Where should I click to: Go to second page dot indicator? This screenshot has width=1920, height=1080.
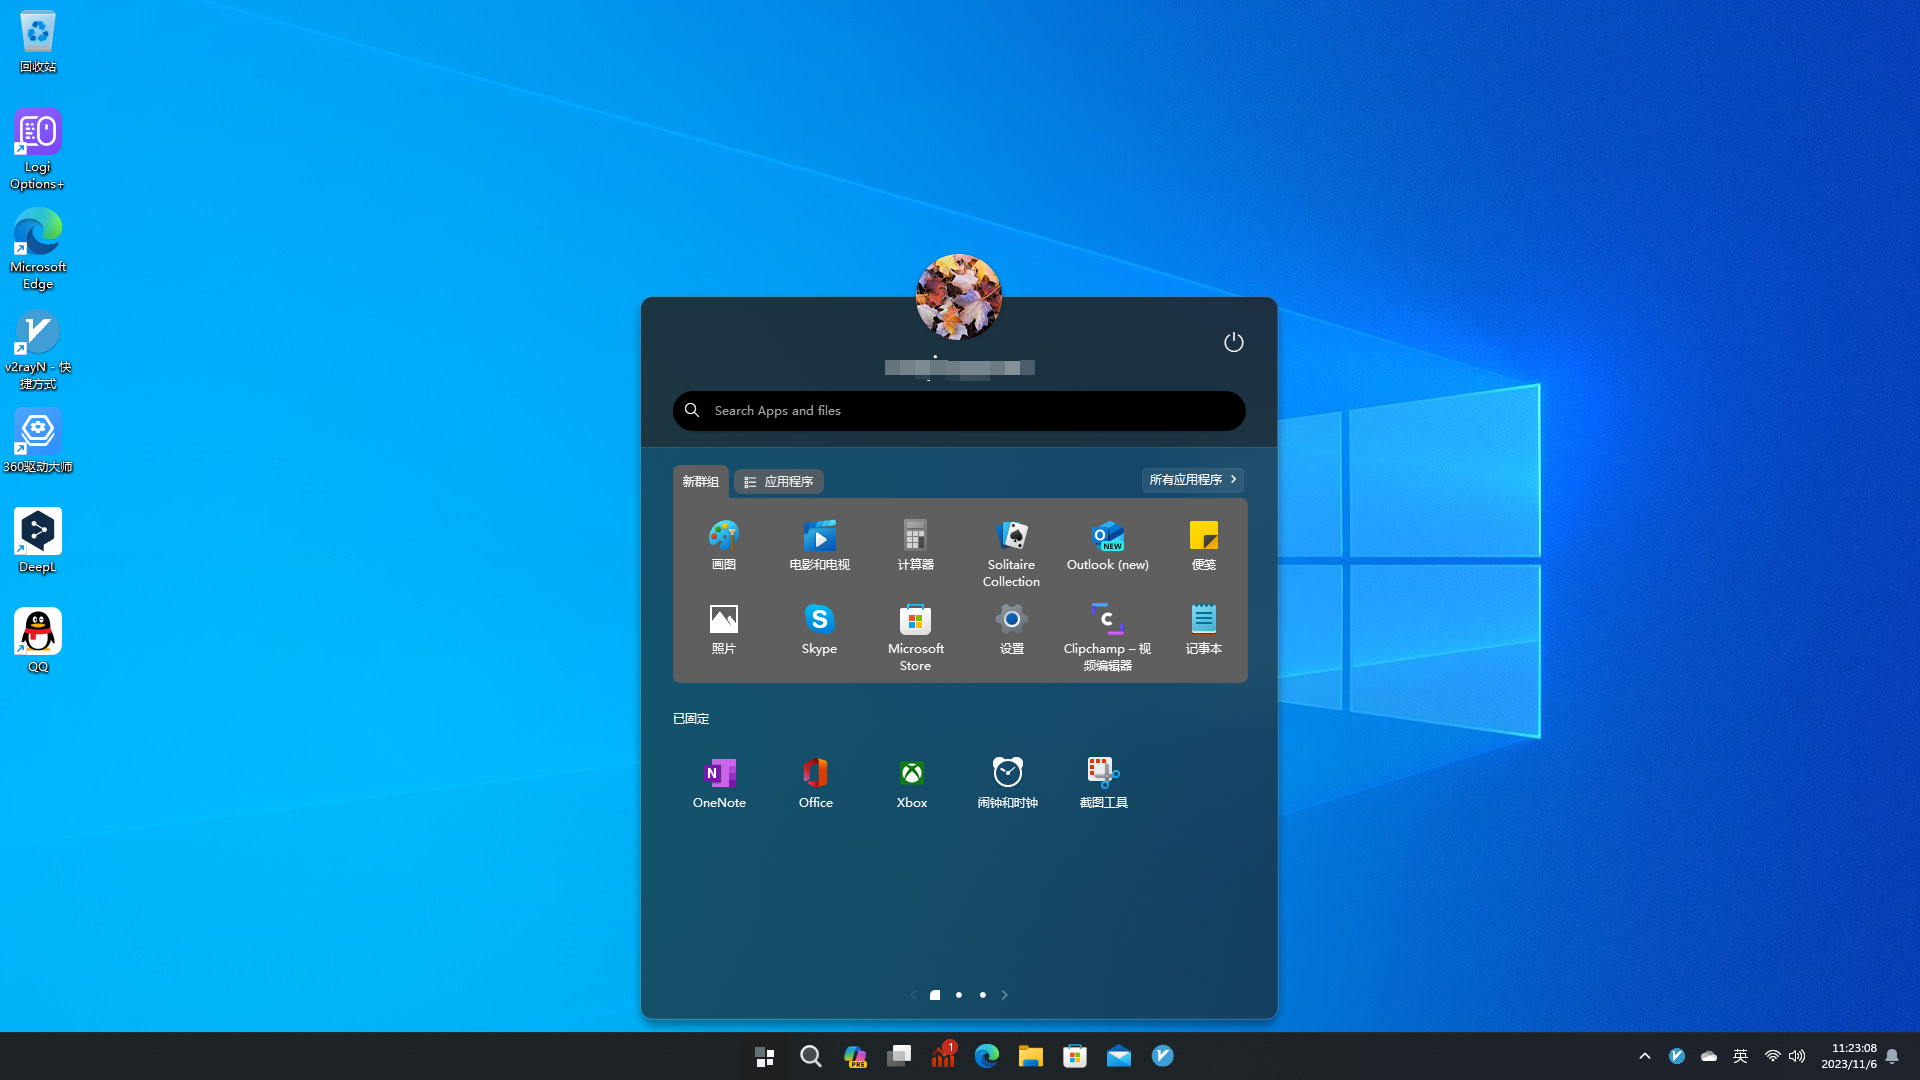pyautogui.click(x=959, y=995)
